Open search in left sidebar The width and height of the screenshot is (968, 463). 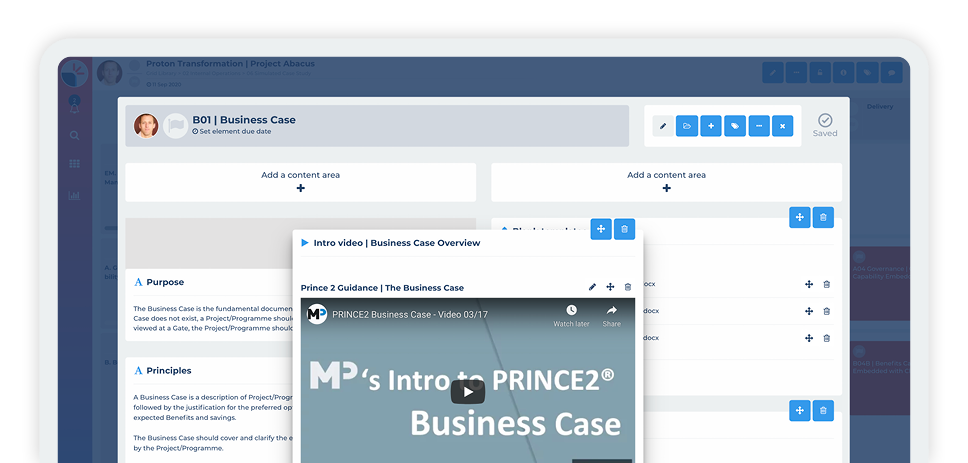tap(74, 135)
